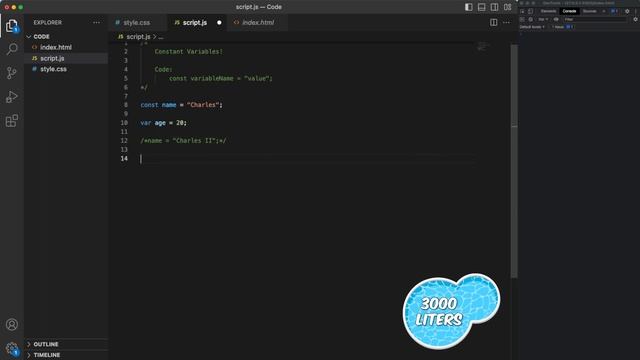
Task: Click the variable 'age' on line 10
Action: click(160, 123)
